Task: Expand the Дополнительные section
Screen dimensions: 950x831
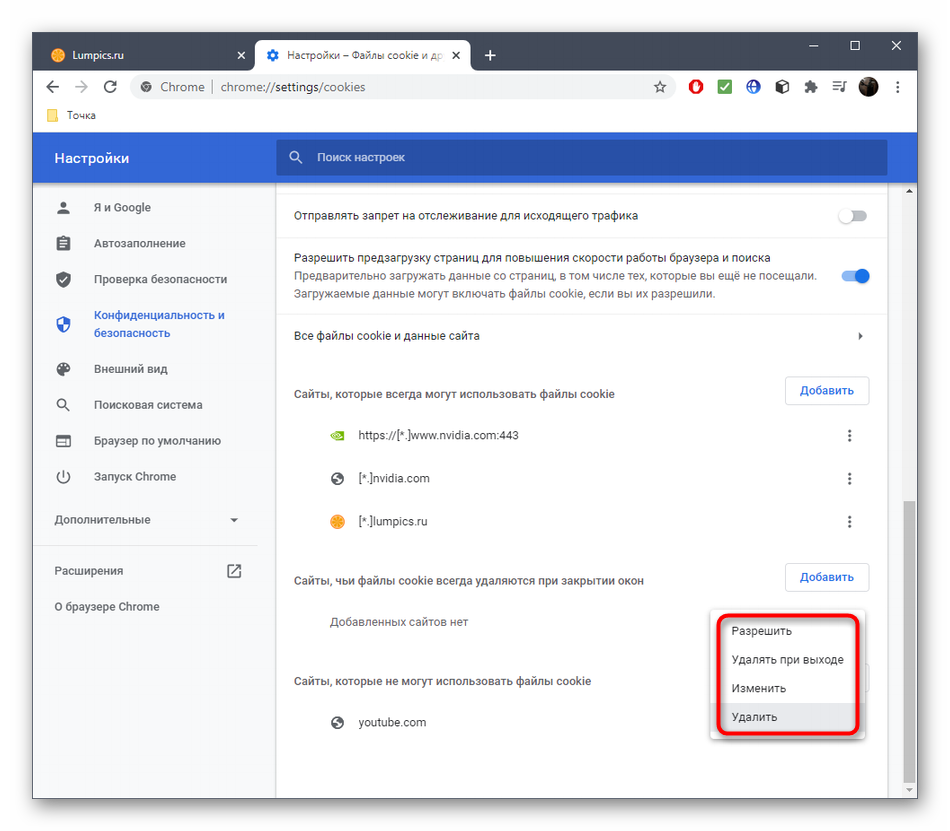Action: [145, 520]
